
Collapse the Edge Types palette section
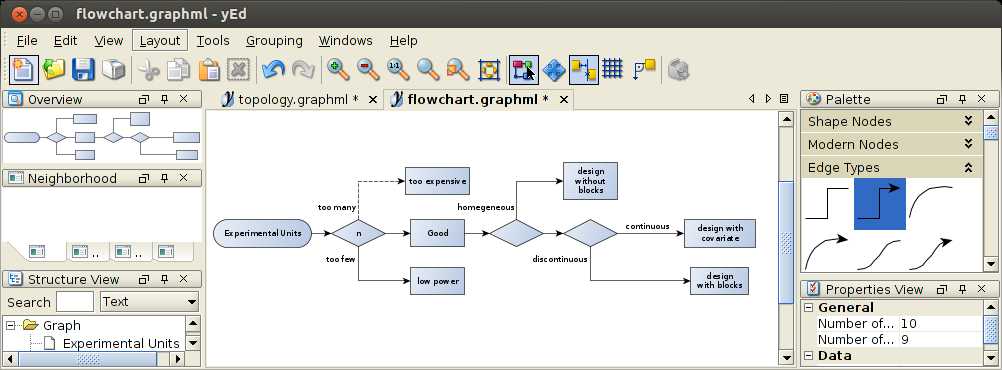tap(892, 167)
